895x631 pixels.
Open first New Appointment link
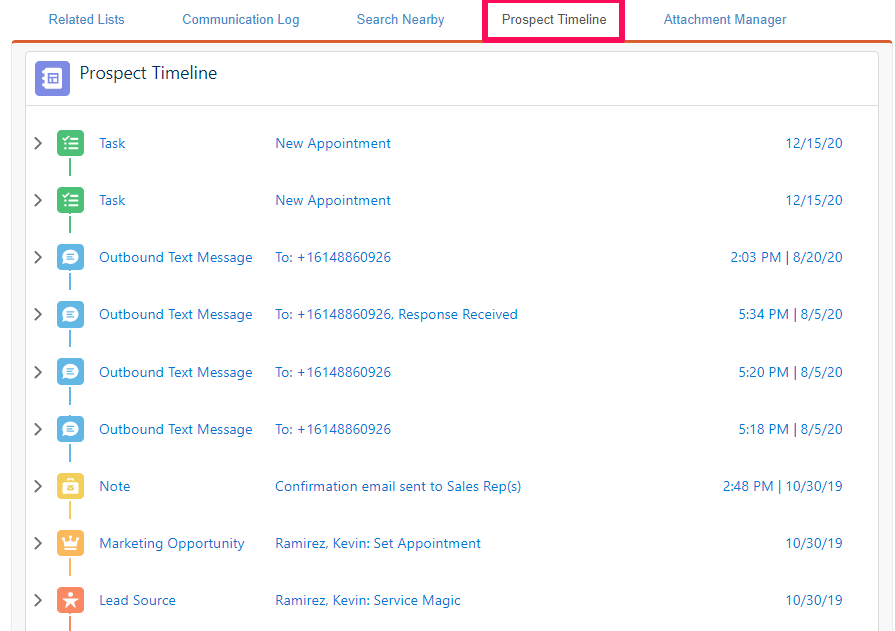pyautogui.click(x=333, y=143)
